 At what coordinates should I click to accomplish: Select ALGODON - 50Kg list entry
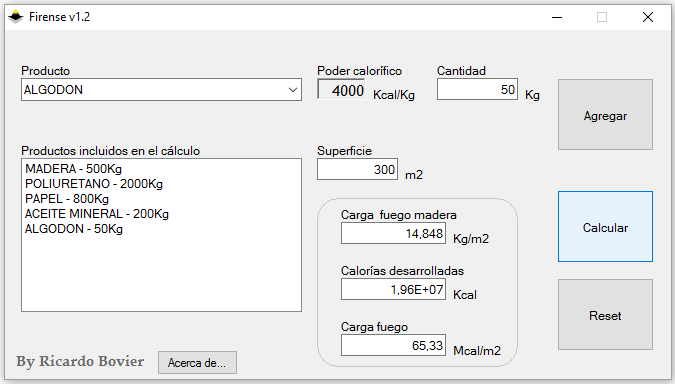point(74,229)
